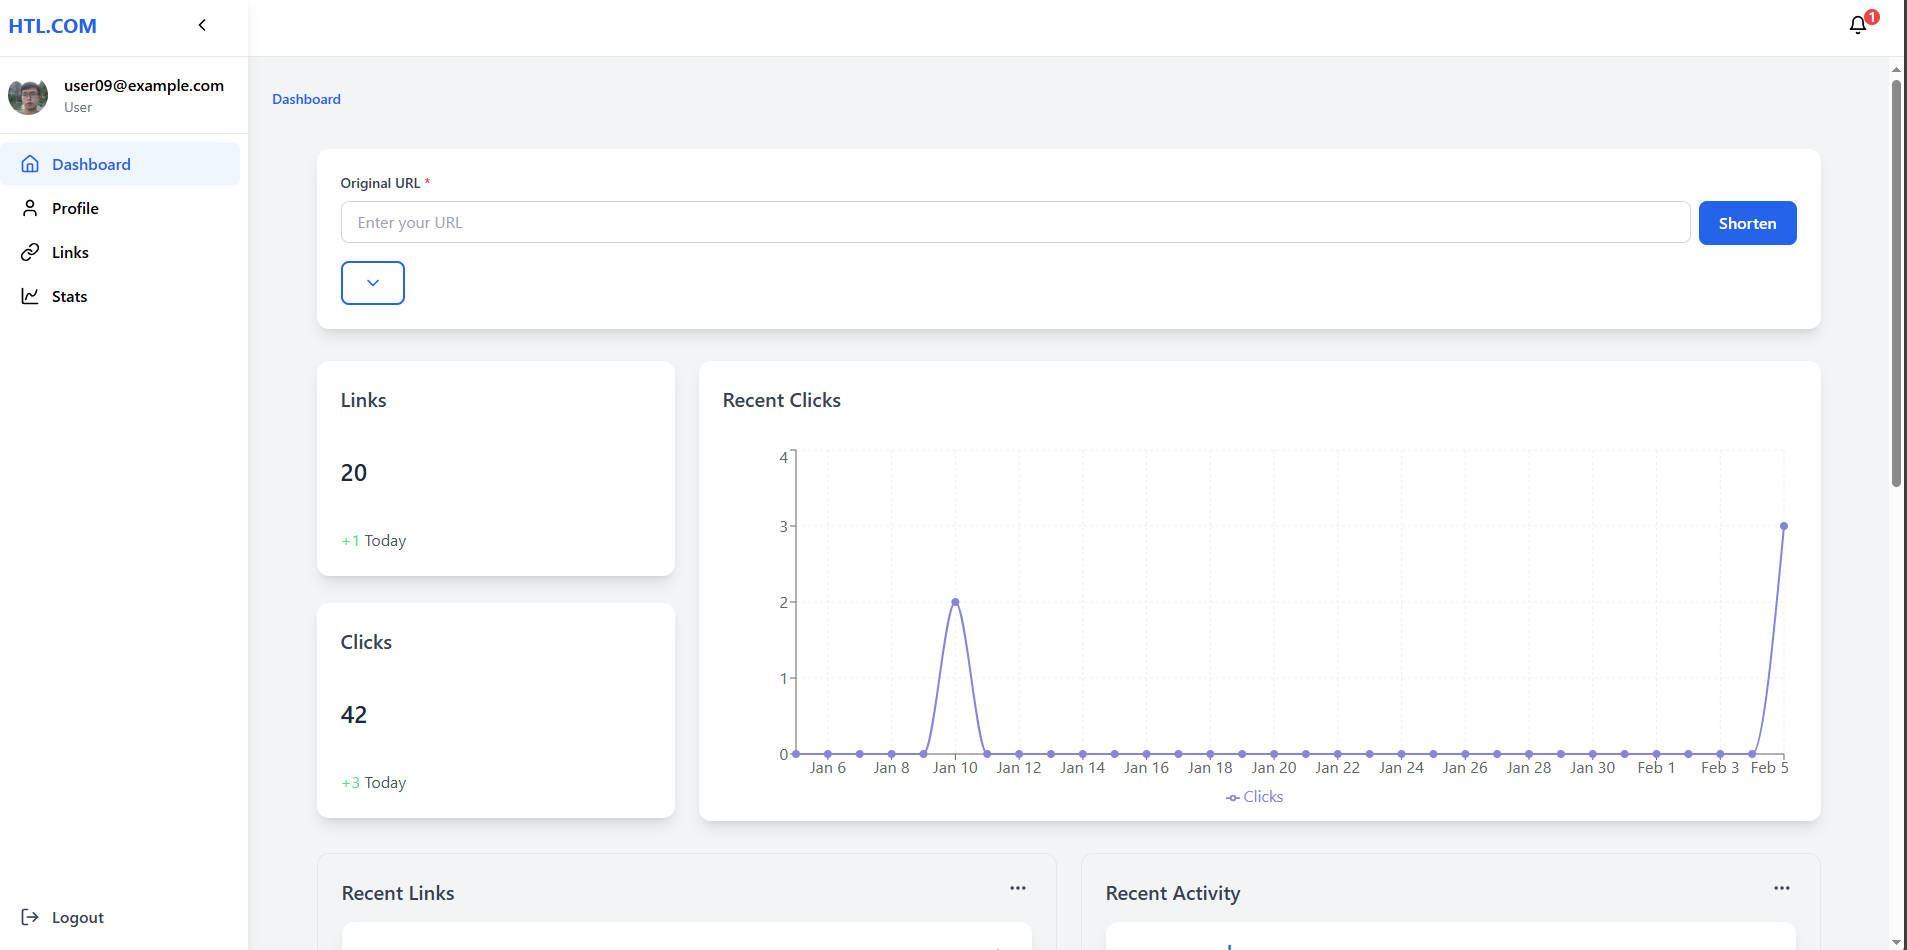The image size is (1907, 950).
Task: Open the Recent Links more options menu
Action: click(1017, 888)
